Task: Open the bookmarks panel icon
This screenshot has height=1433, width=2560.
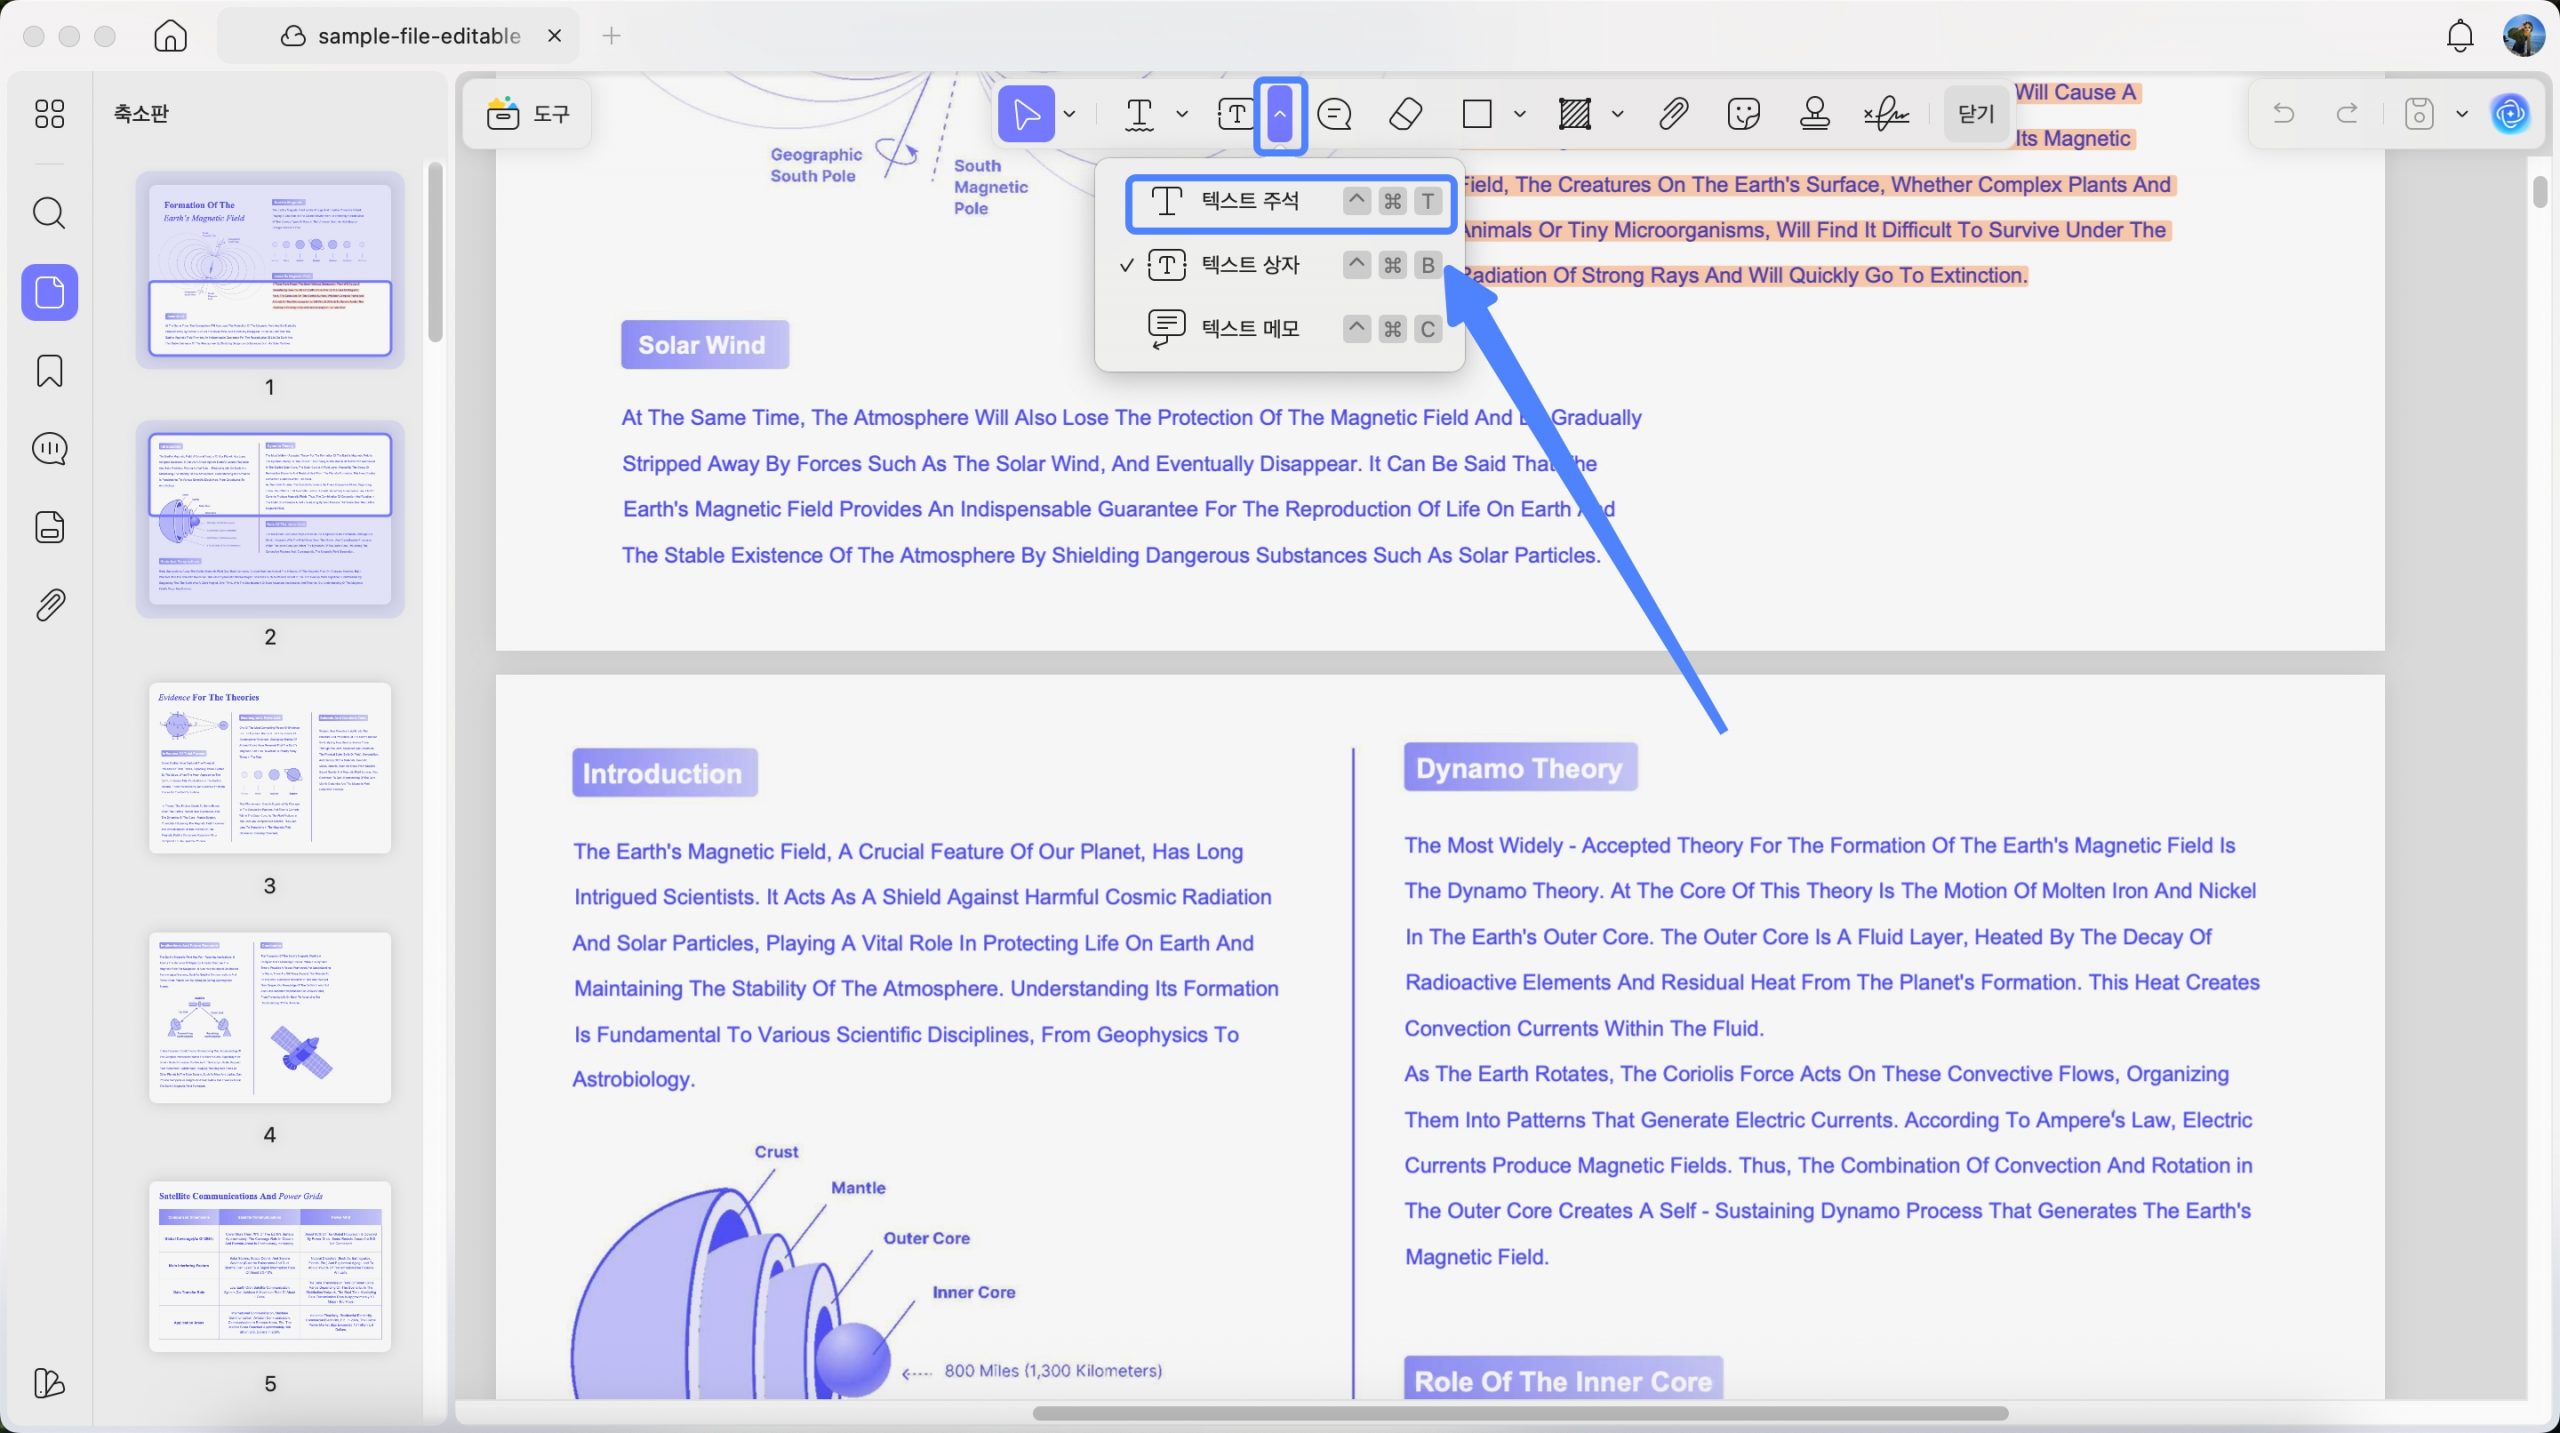Action: click(x=49, y=371)
